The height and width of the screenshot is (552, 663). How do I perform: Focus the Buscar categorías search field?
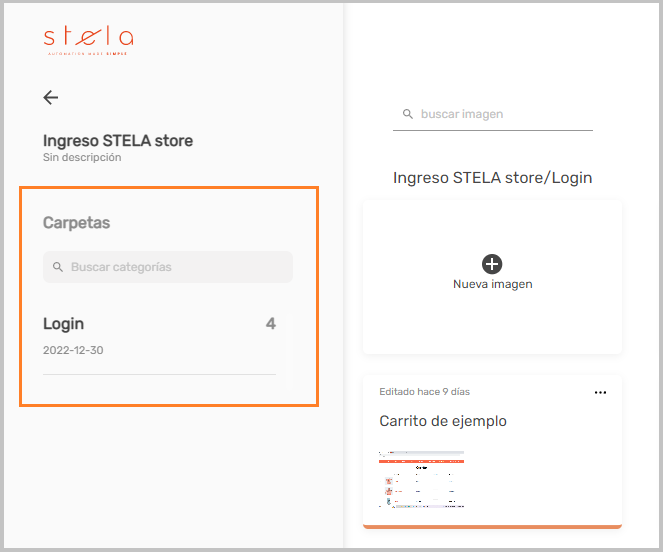168,267
